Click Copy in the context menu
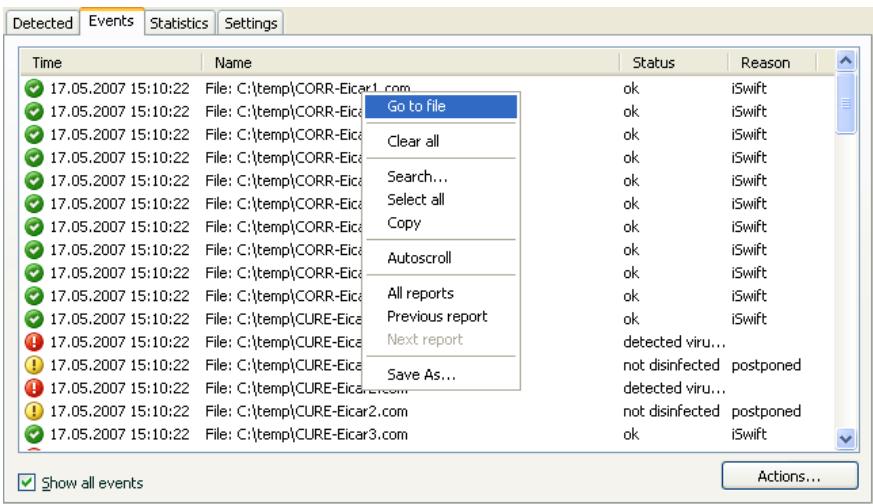Image resolution: width=873 pixels, height=504 pixels. tap(441, 223)
